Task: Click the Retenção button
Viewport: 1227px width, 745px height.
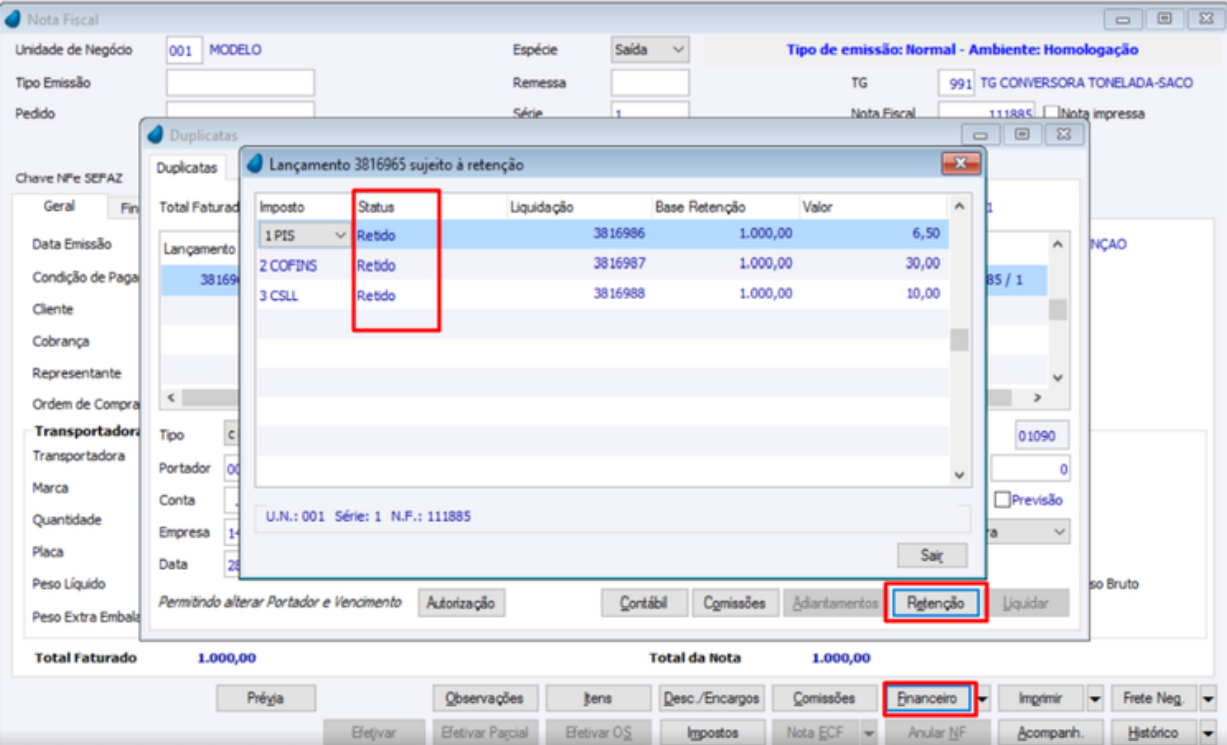Action: click(936, 603)
